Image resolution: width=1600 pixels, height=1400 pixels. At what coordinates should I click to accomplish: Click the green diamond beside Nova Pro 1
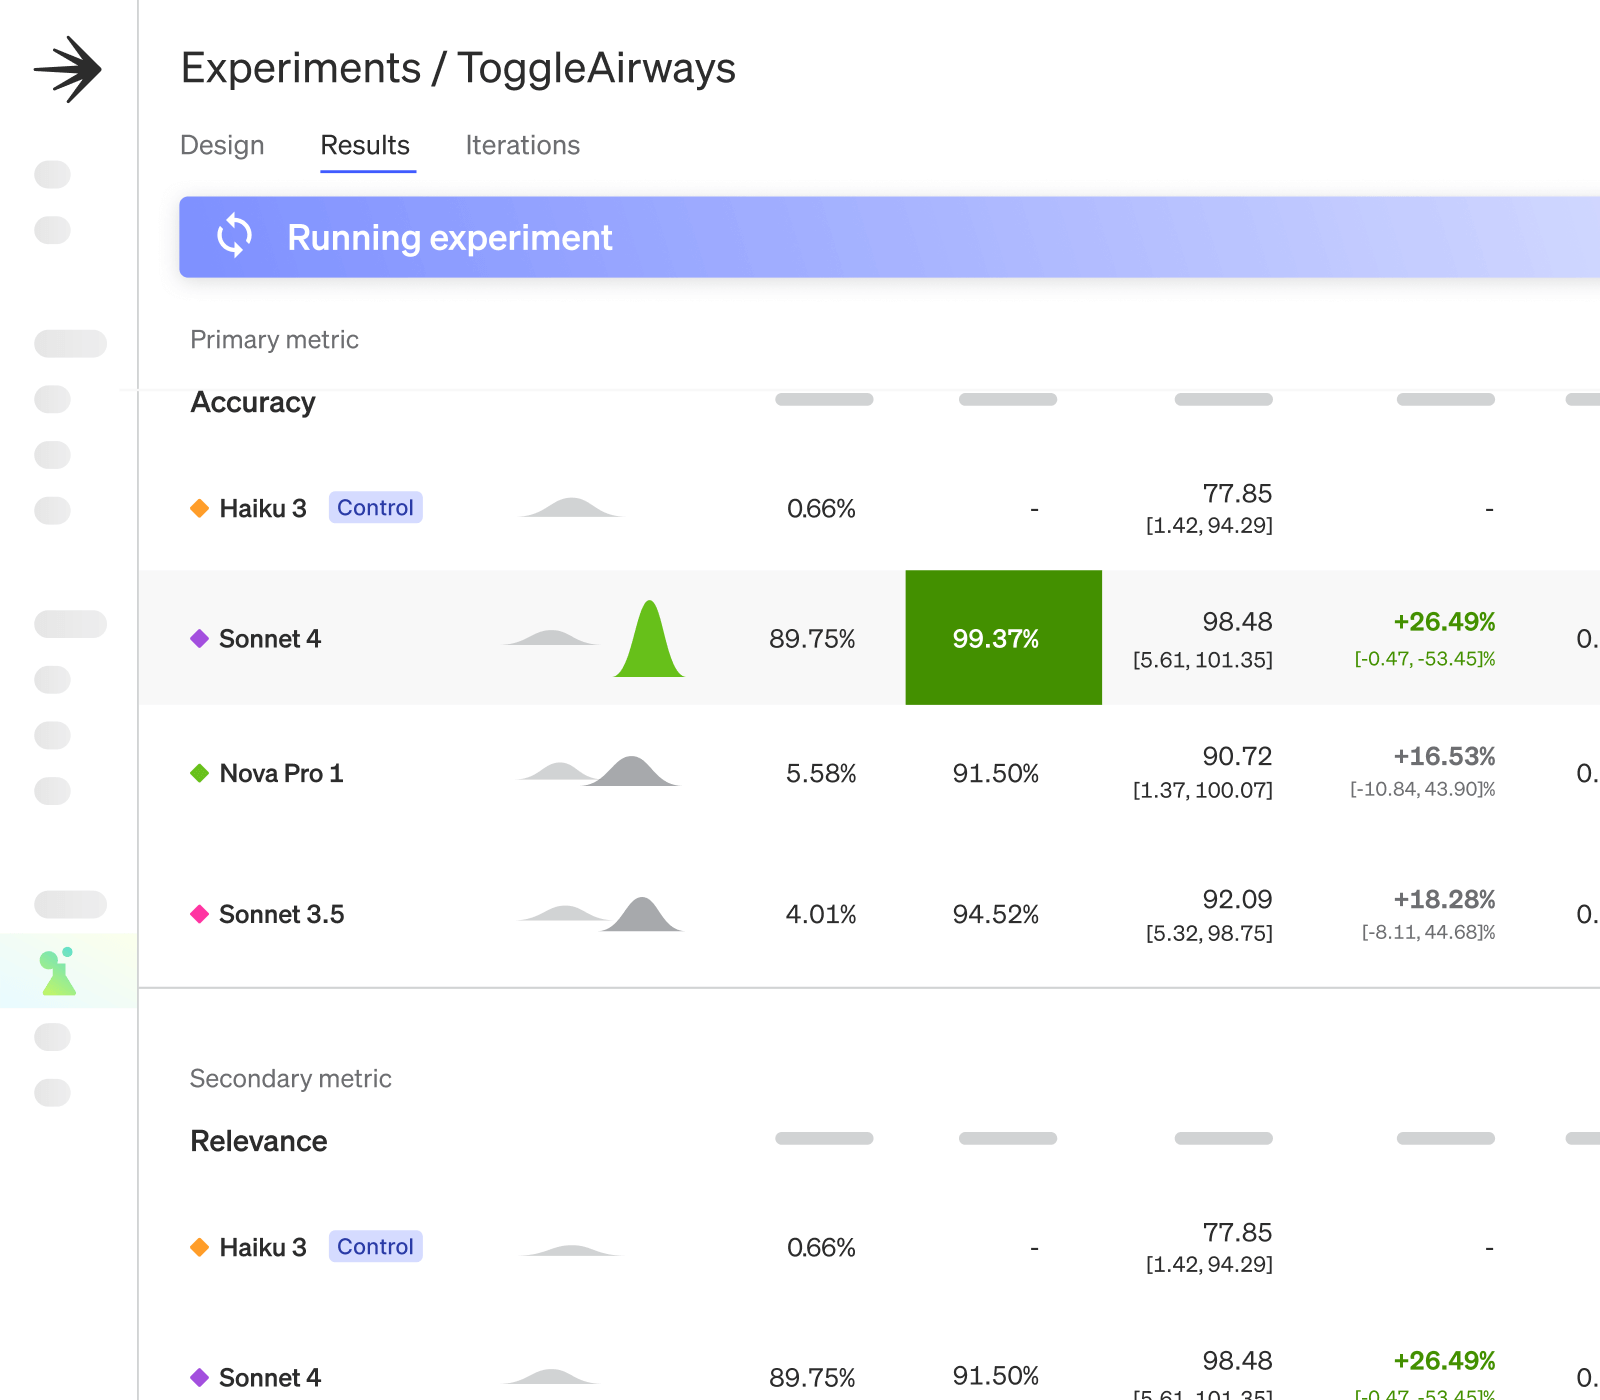200,773
